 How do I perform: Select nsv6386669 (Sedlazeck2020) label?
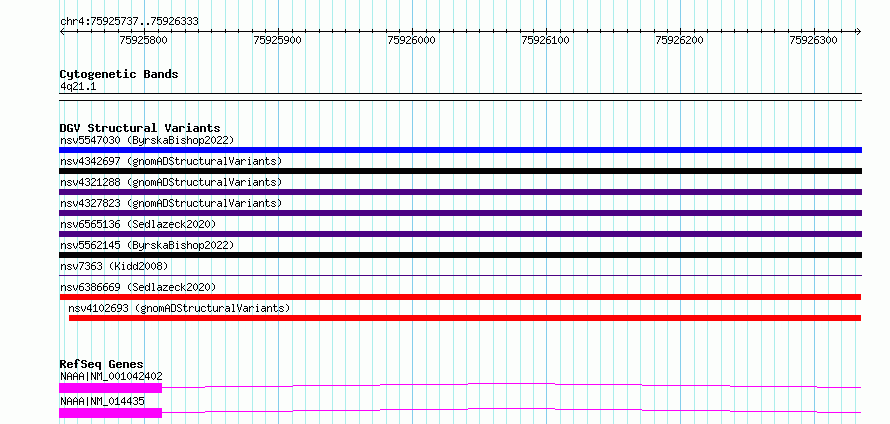[138, 287]
